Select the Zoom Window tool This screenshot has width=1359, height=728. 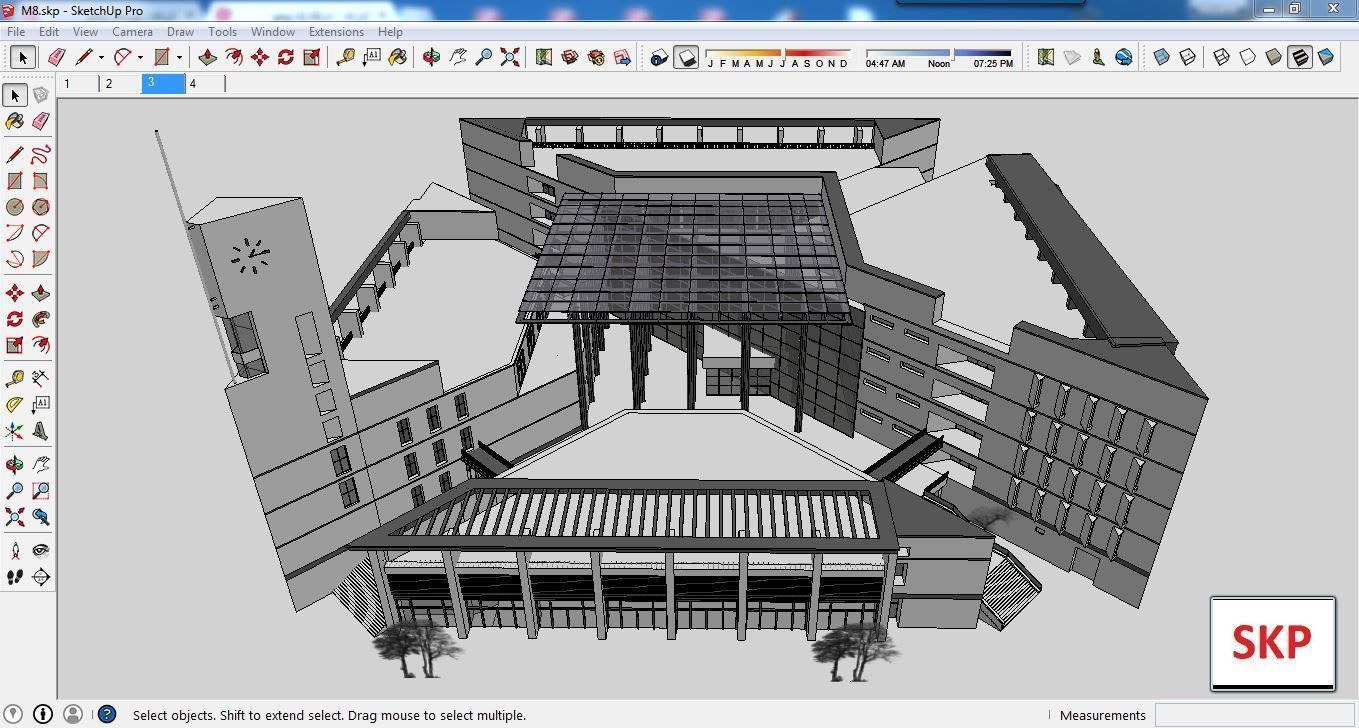point(41,491)
